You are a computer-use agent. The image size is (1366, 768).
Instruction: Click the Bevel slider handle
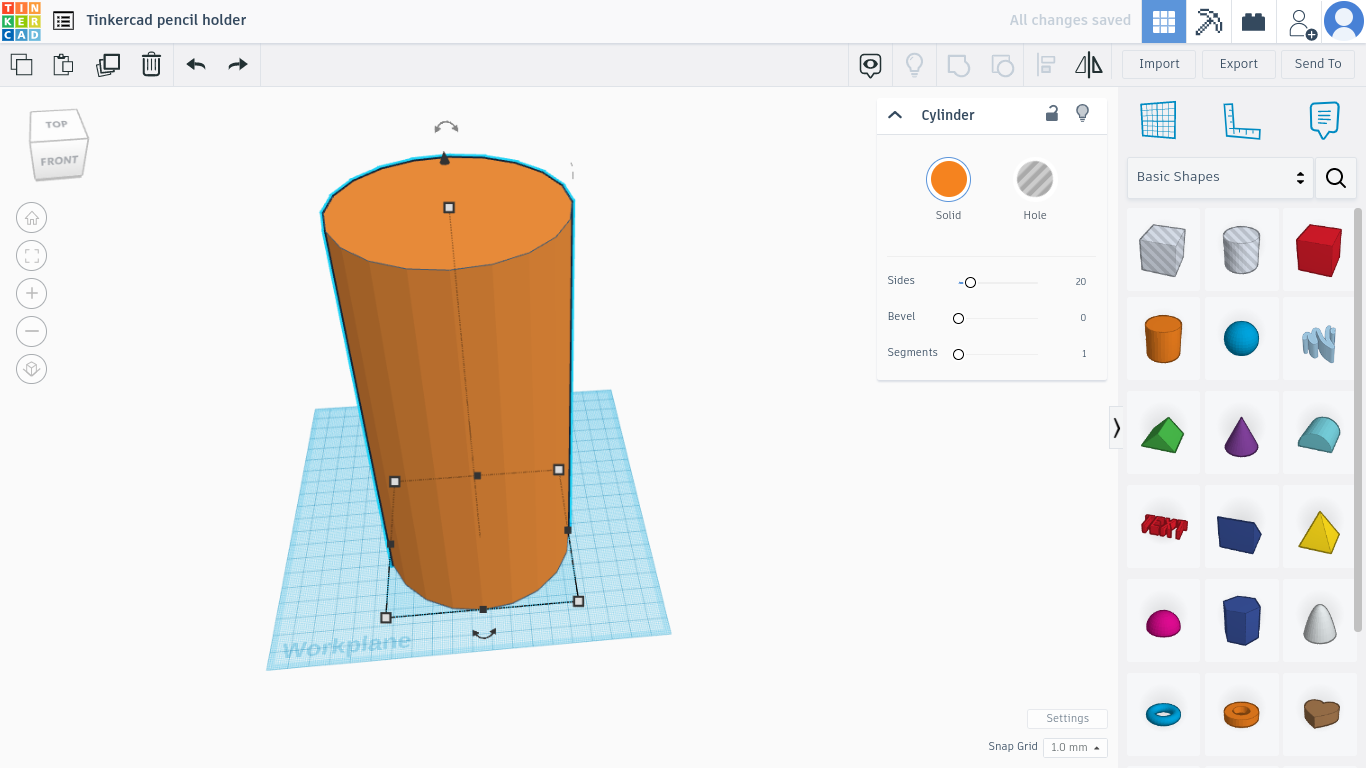pos(958,319)
